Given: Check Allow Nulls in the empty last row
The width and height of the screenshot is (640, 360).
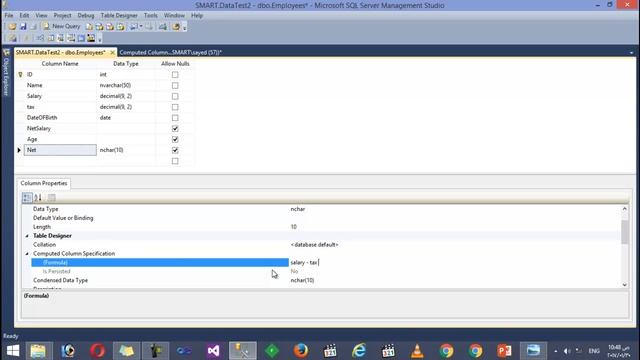Looking at the screenshot, I should point(175,161).
